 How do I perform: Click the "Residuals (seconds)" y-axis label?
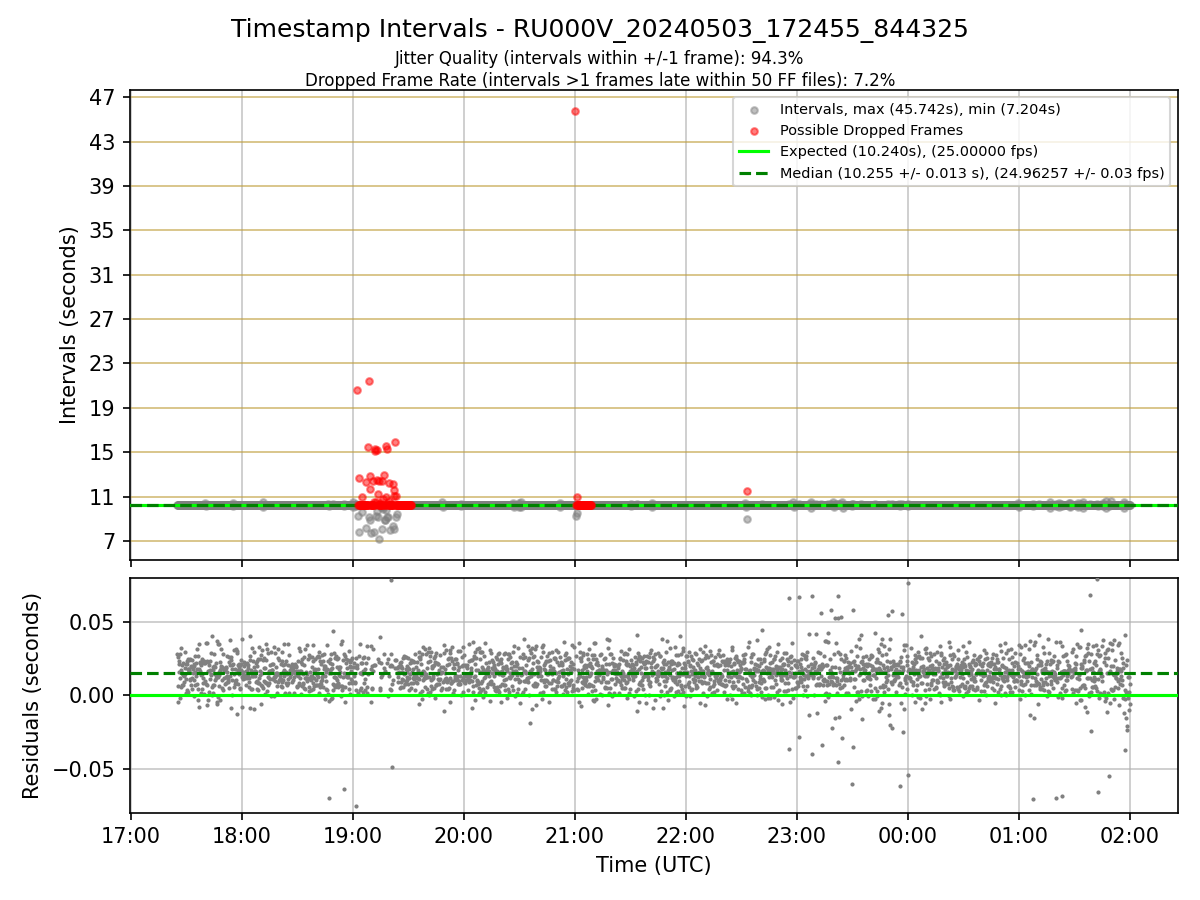coord(32,696)
